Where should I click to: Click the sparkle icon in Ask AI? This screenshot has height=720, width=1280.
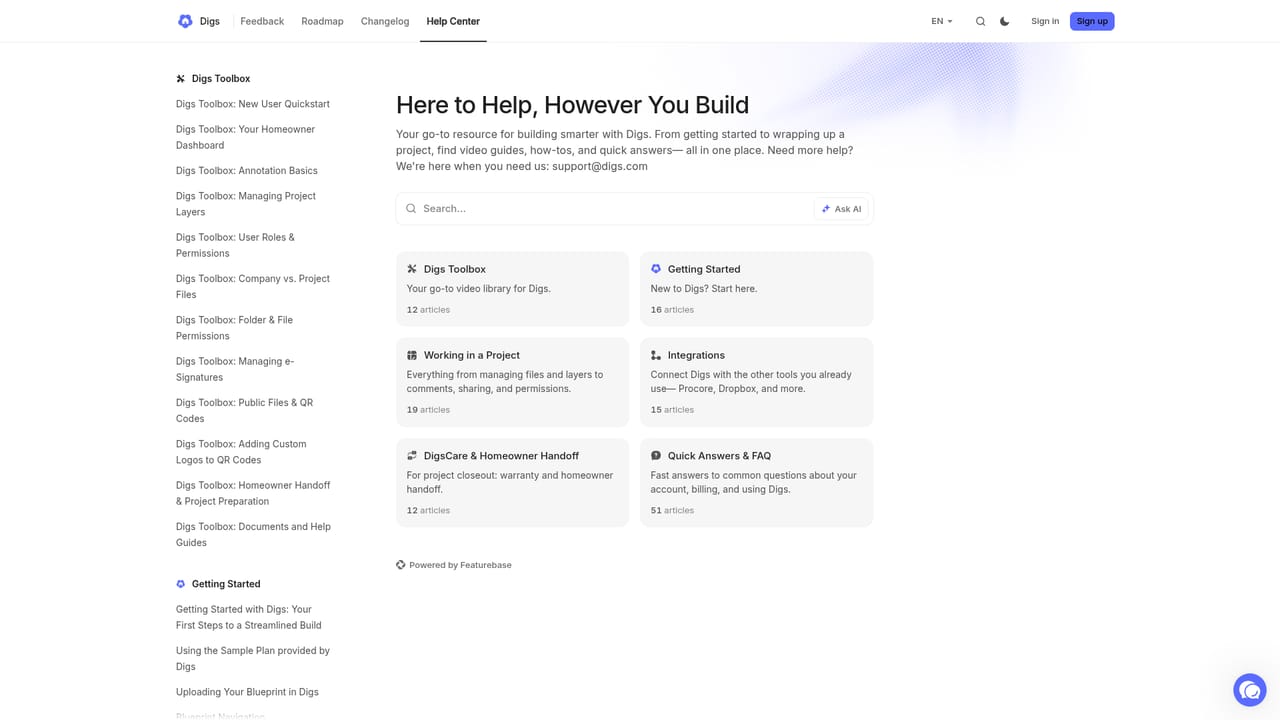click(x=826, y=209)
